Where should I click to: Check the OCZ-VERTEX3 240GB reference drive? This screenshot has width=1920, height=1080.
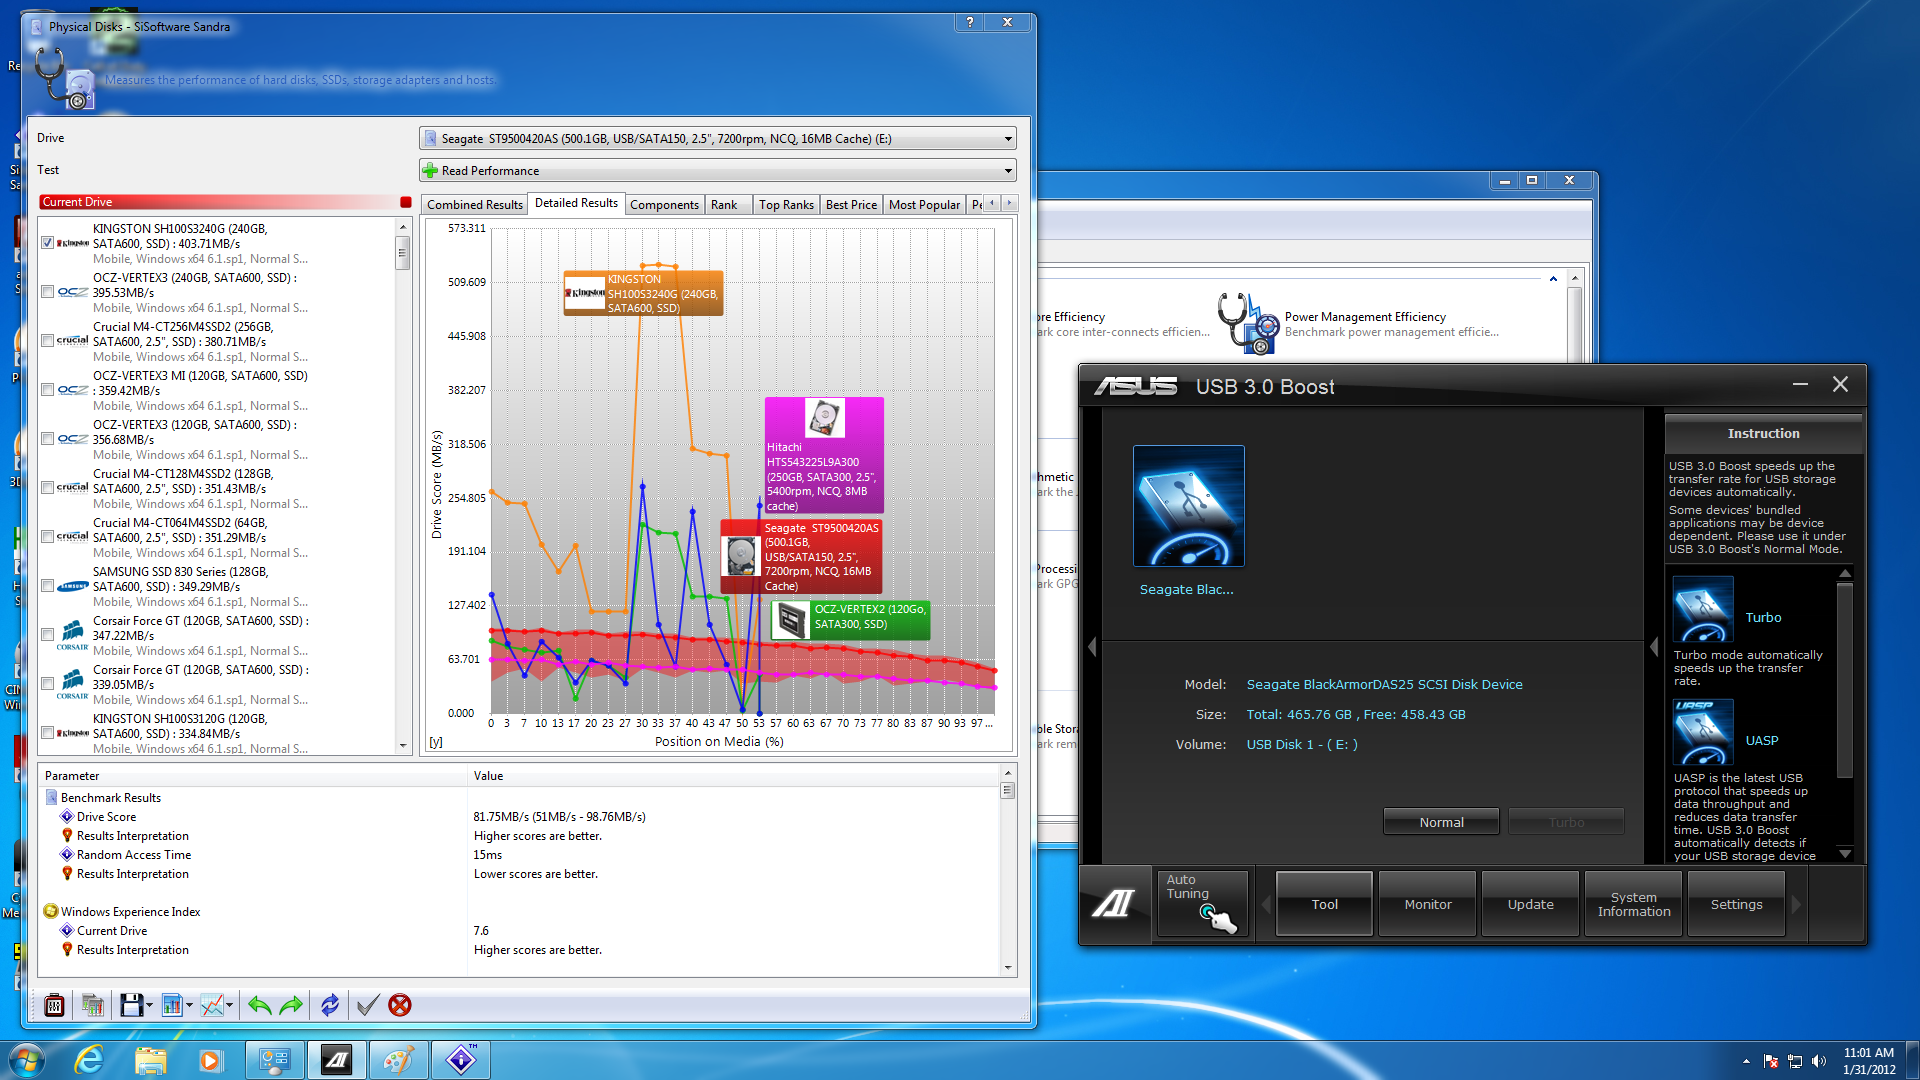(47, 292)
